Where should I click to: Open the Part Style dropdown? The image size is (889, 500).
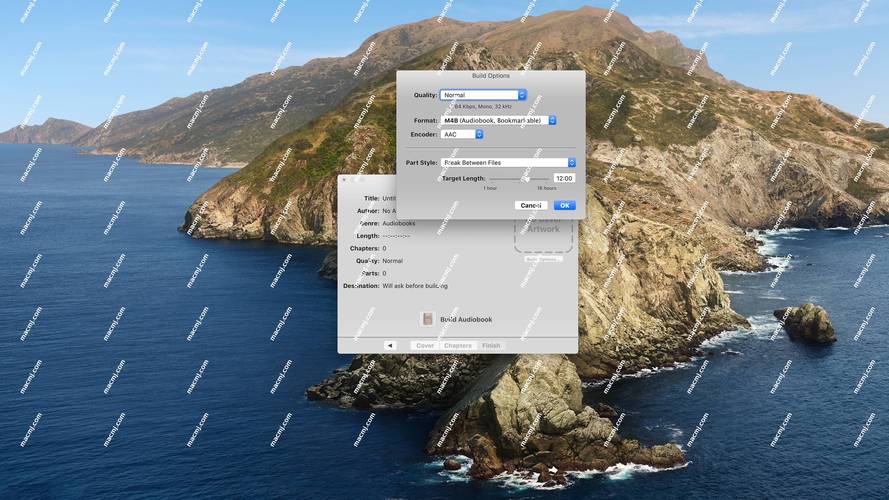click(x=509, y=162)
